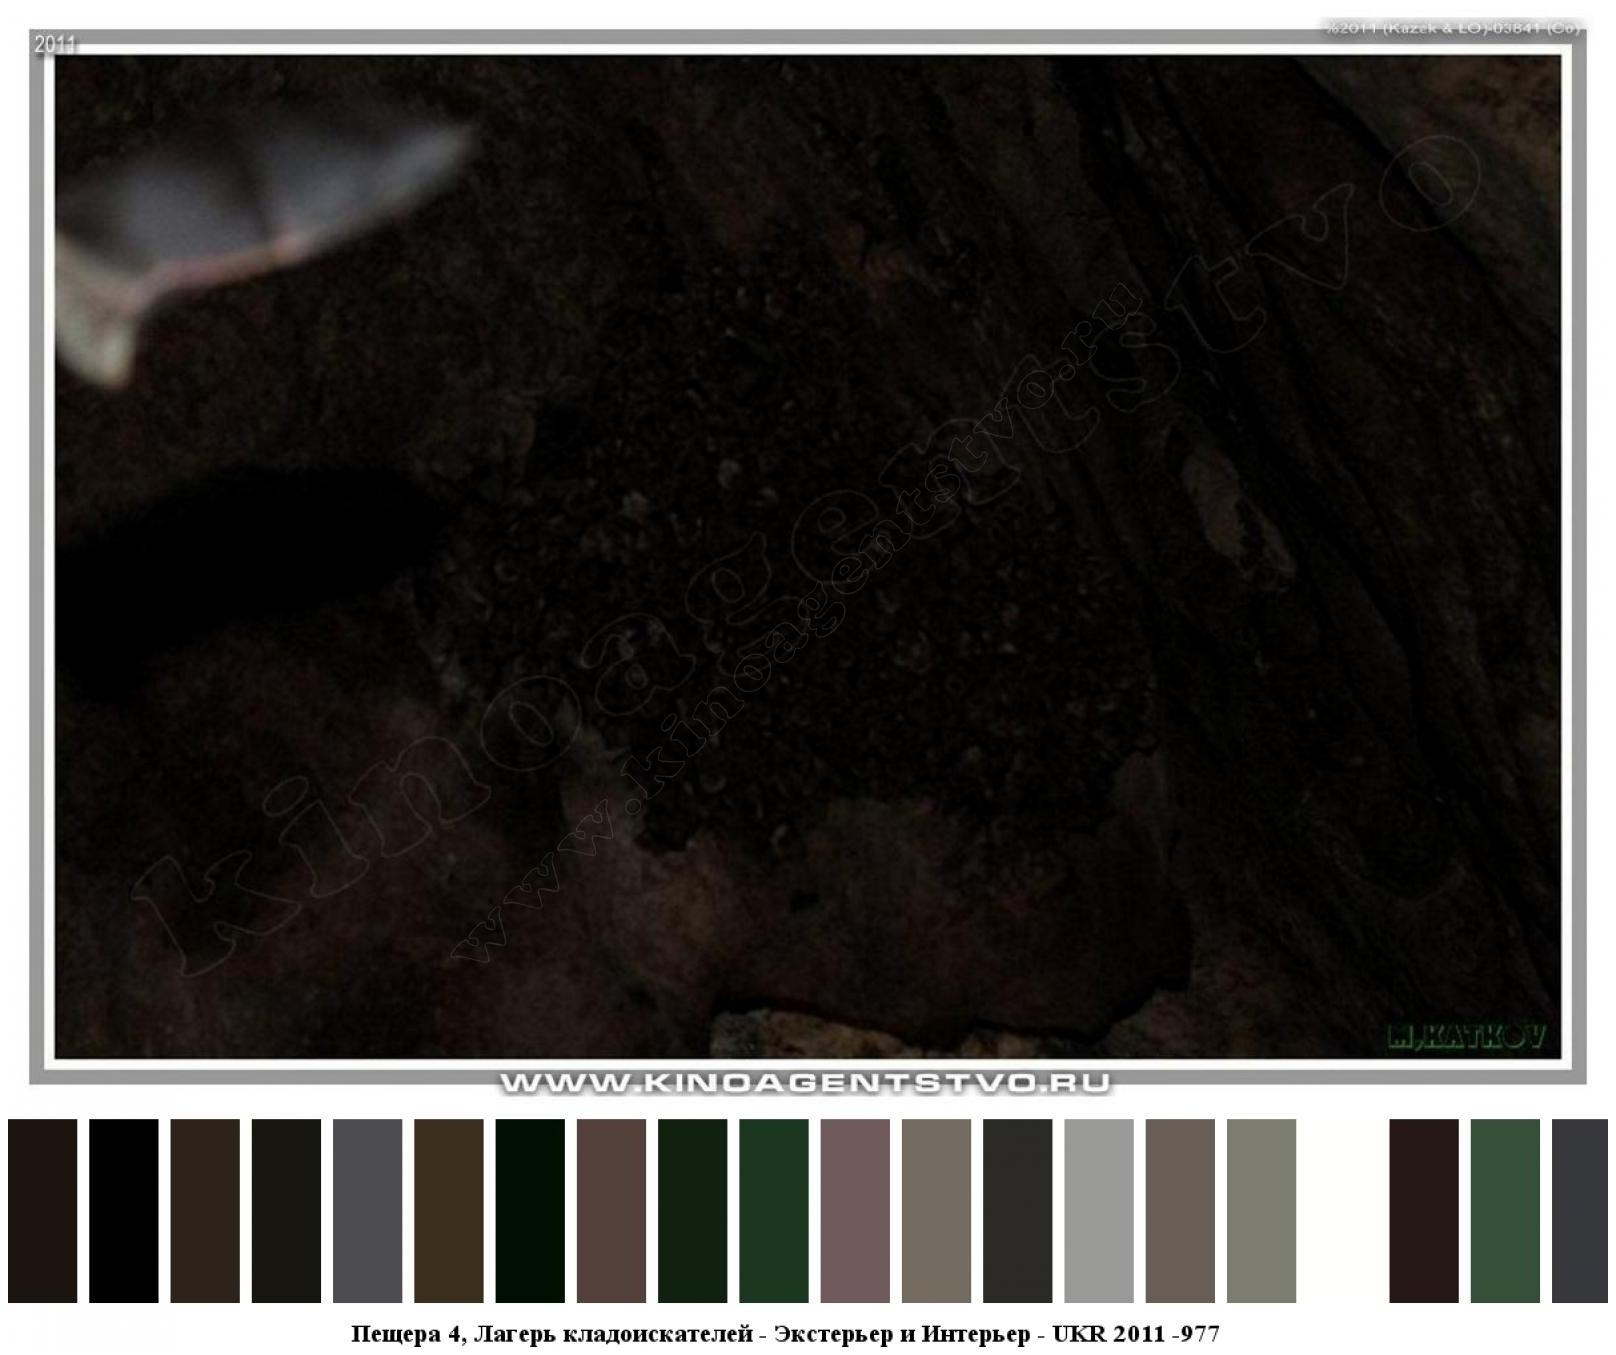Image resolution: width=1616 pixels, height=1355 pixels.
Task: Select the caption starting with 'Пещера 4'
Action: [785, 1333]
